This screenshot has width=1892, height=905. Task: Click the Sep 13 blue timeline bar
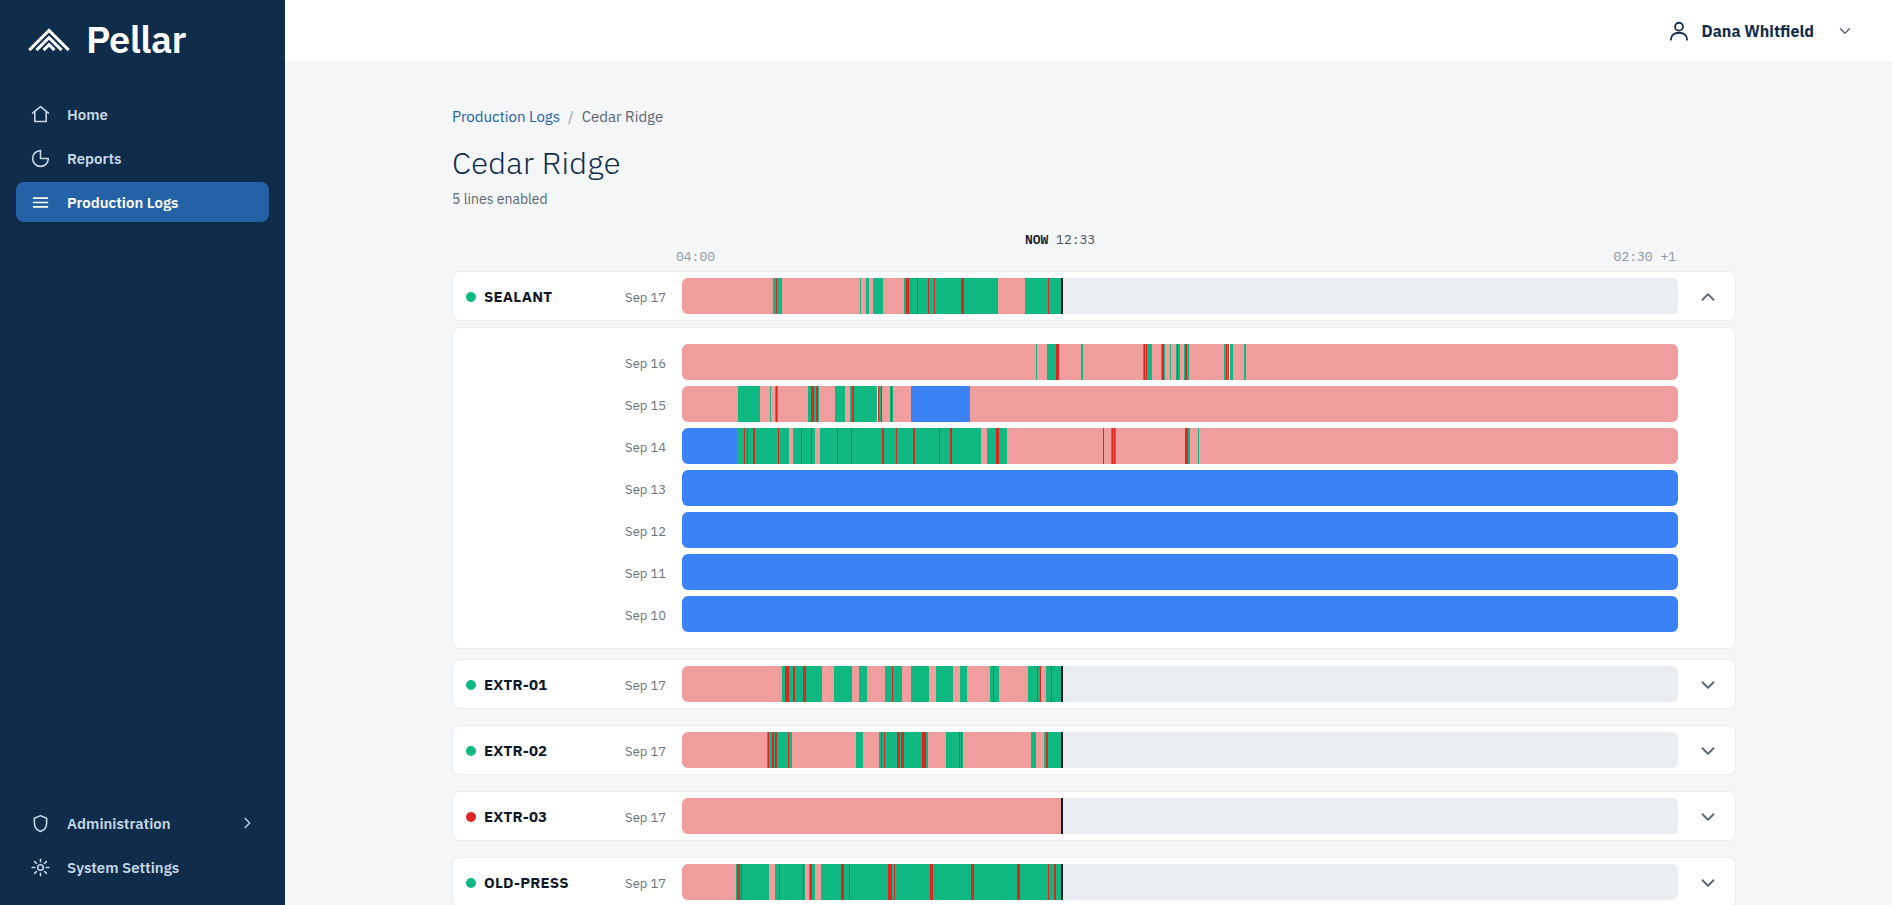pyautogui.click(x=1180, y=488)
